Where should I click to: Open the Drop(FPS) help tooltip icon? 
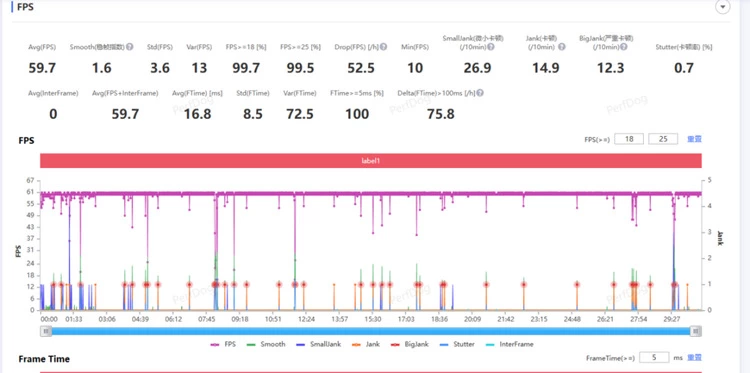point(384,47)
